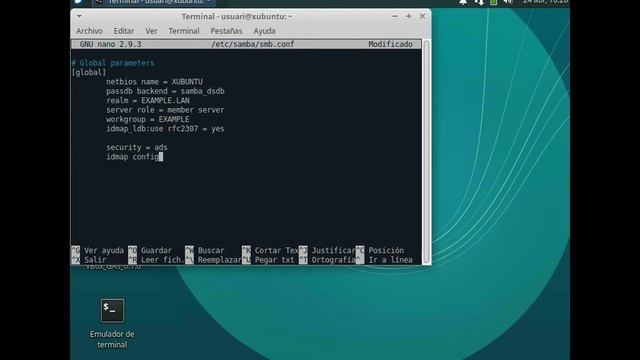This screenshot has height=360, width=640.
Task: Select the Terminal taskbar window button
Action: click(154, 2)
